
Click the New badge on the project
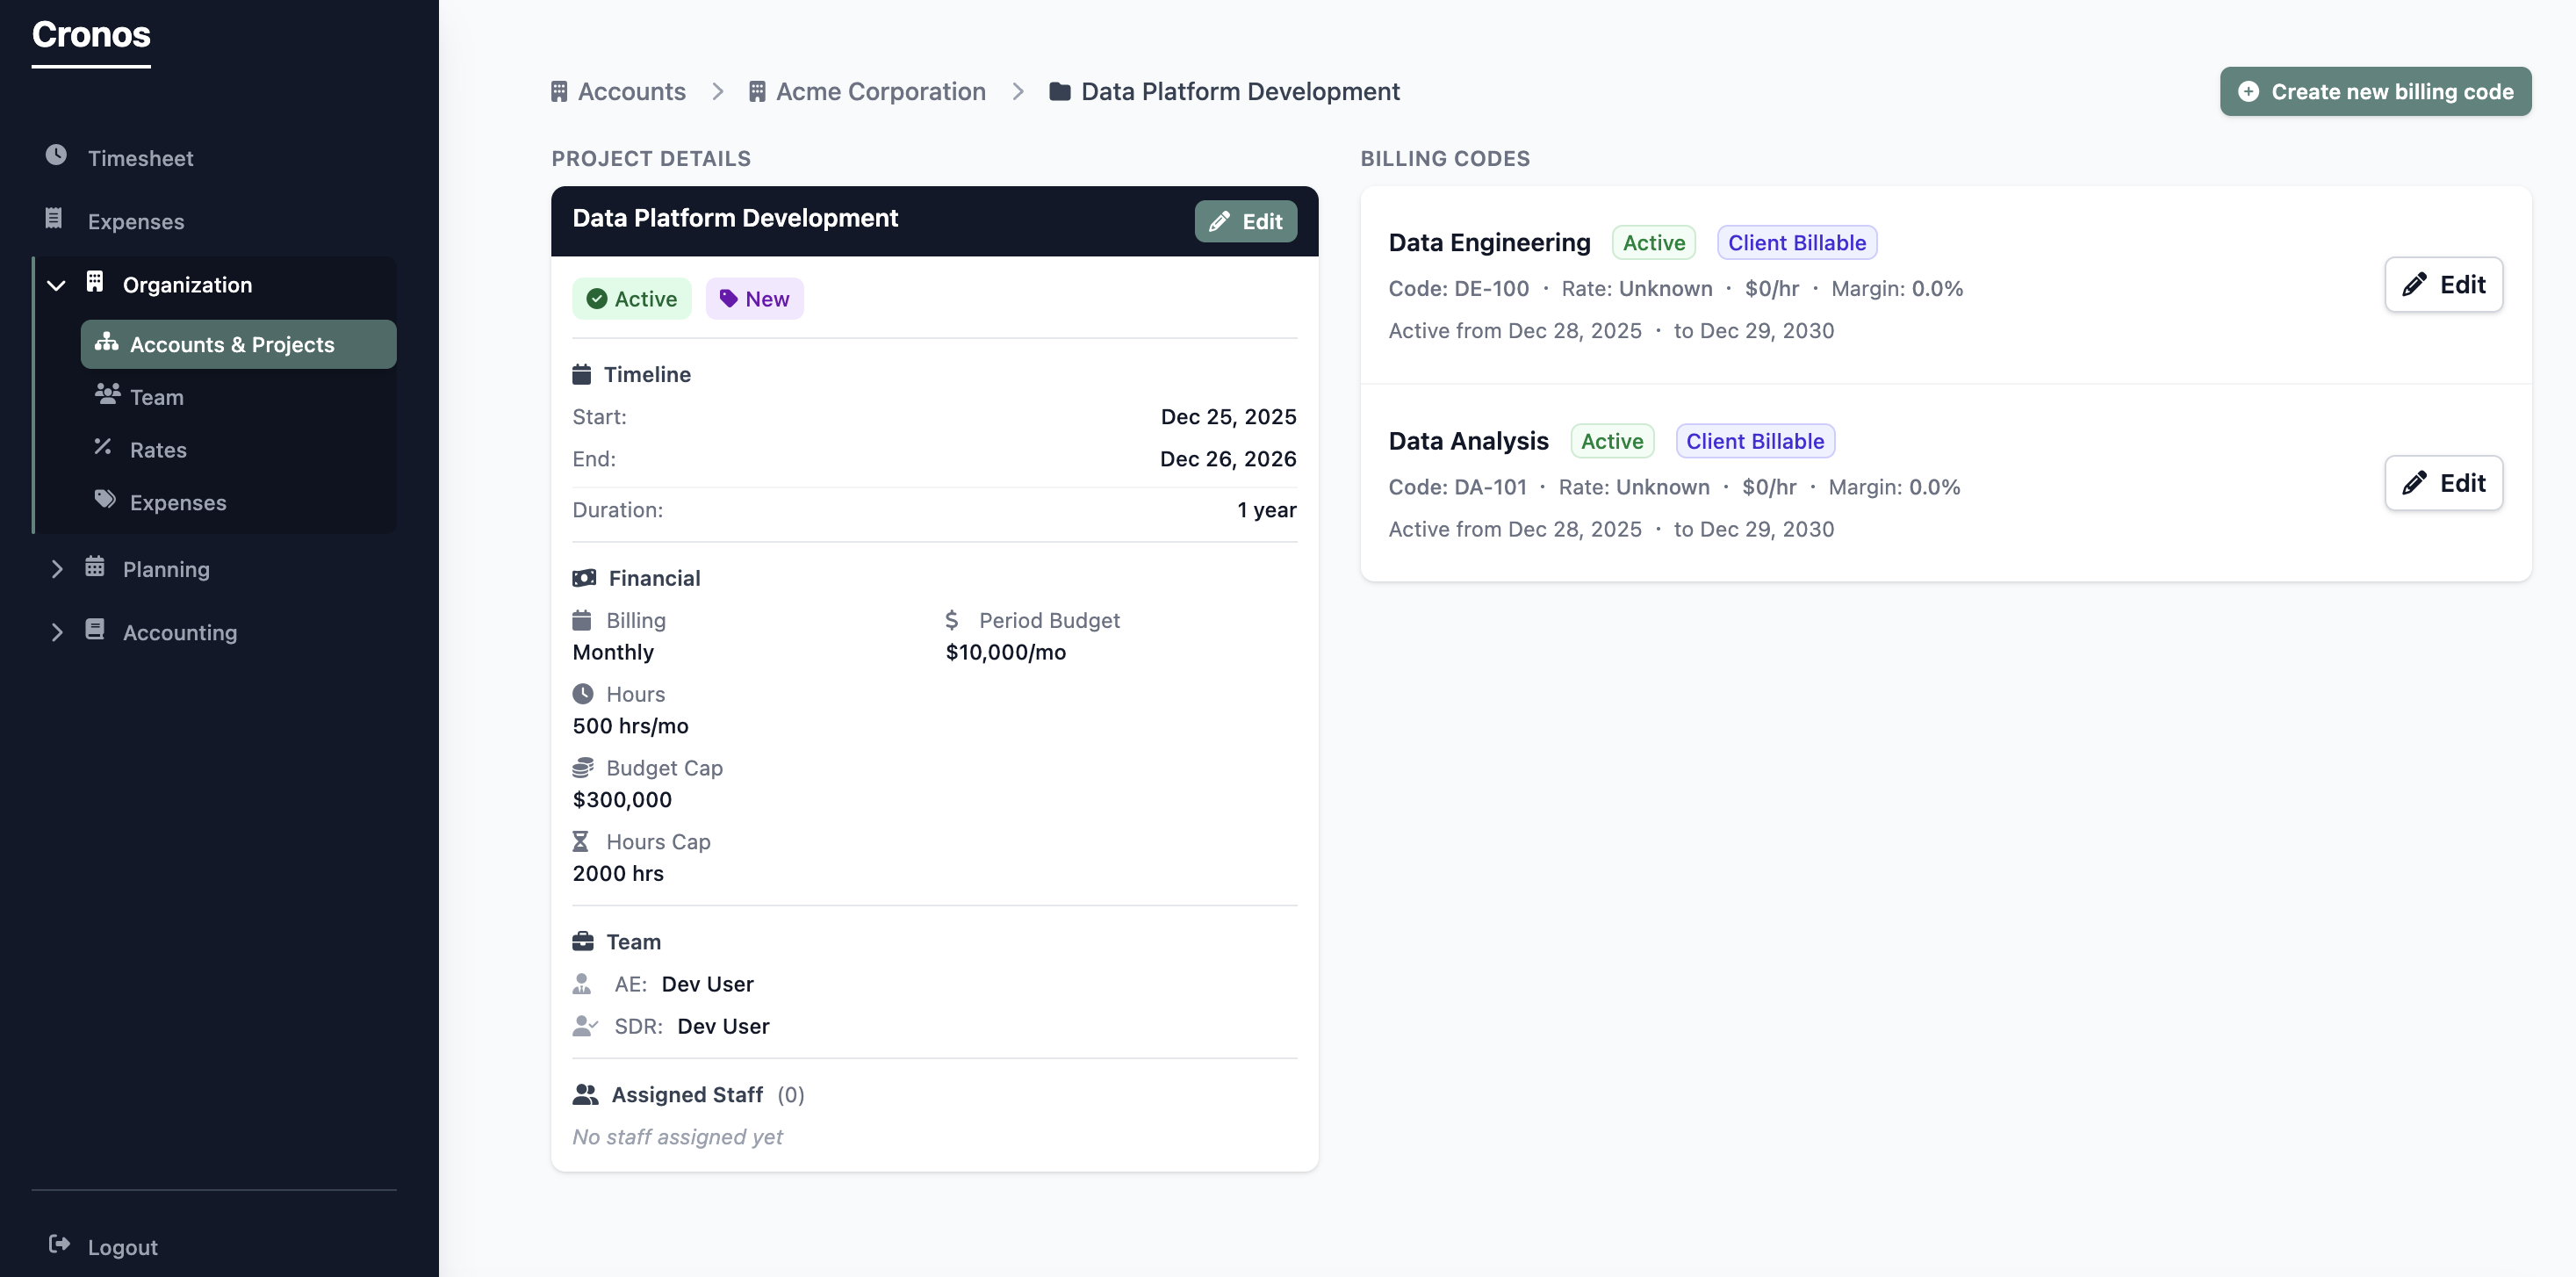tap(754, 298)
